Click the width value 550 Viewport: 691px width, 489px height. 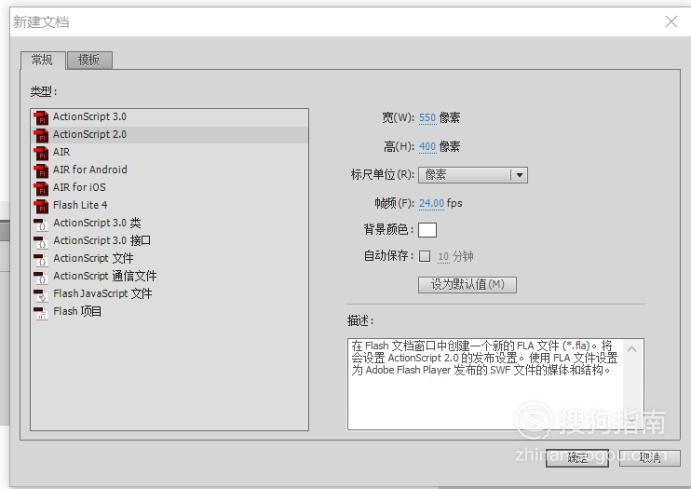tap(427, 118)
